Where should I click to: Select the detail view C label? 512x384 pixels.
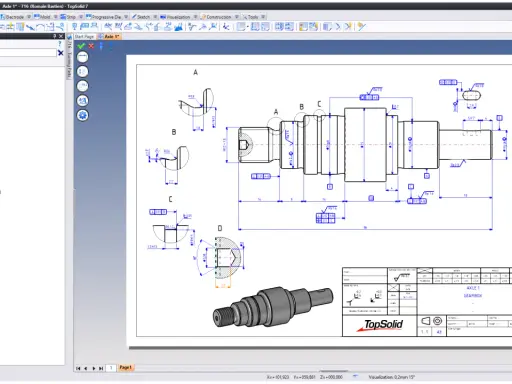(x=170, y=199)
